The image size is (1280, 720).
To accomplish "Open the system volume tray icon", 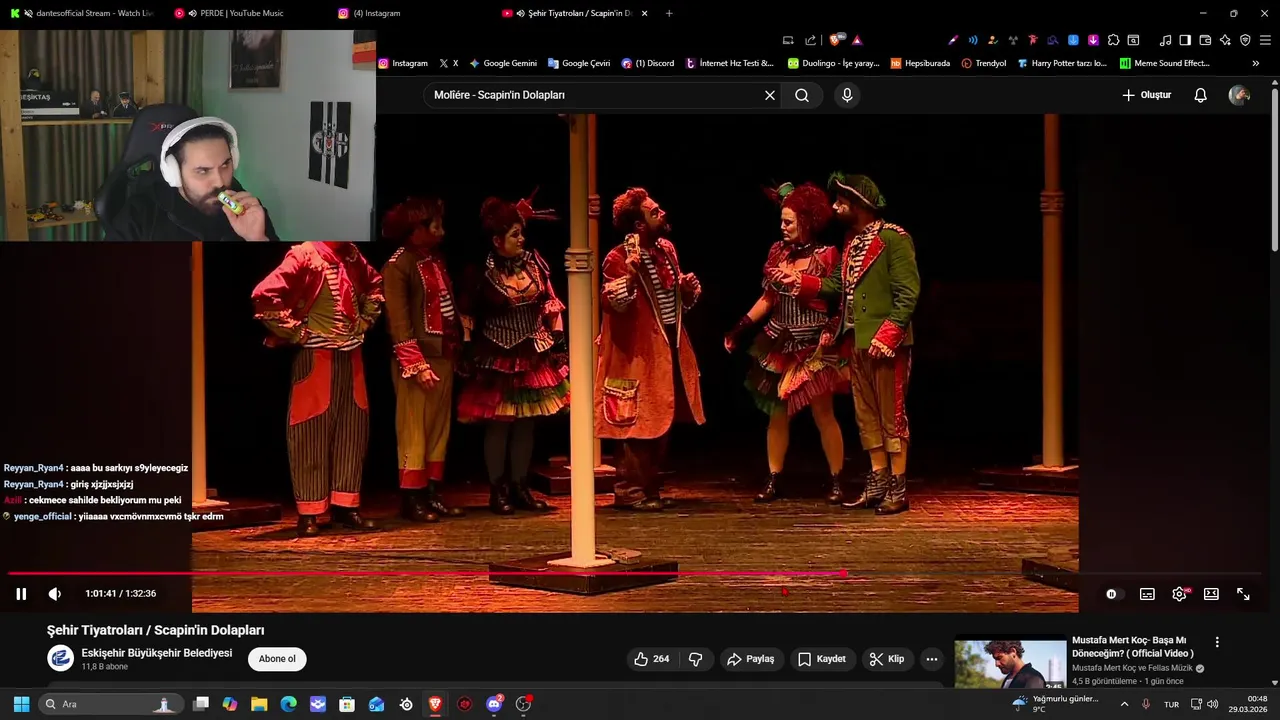I will (1213, 704).
